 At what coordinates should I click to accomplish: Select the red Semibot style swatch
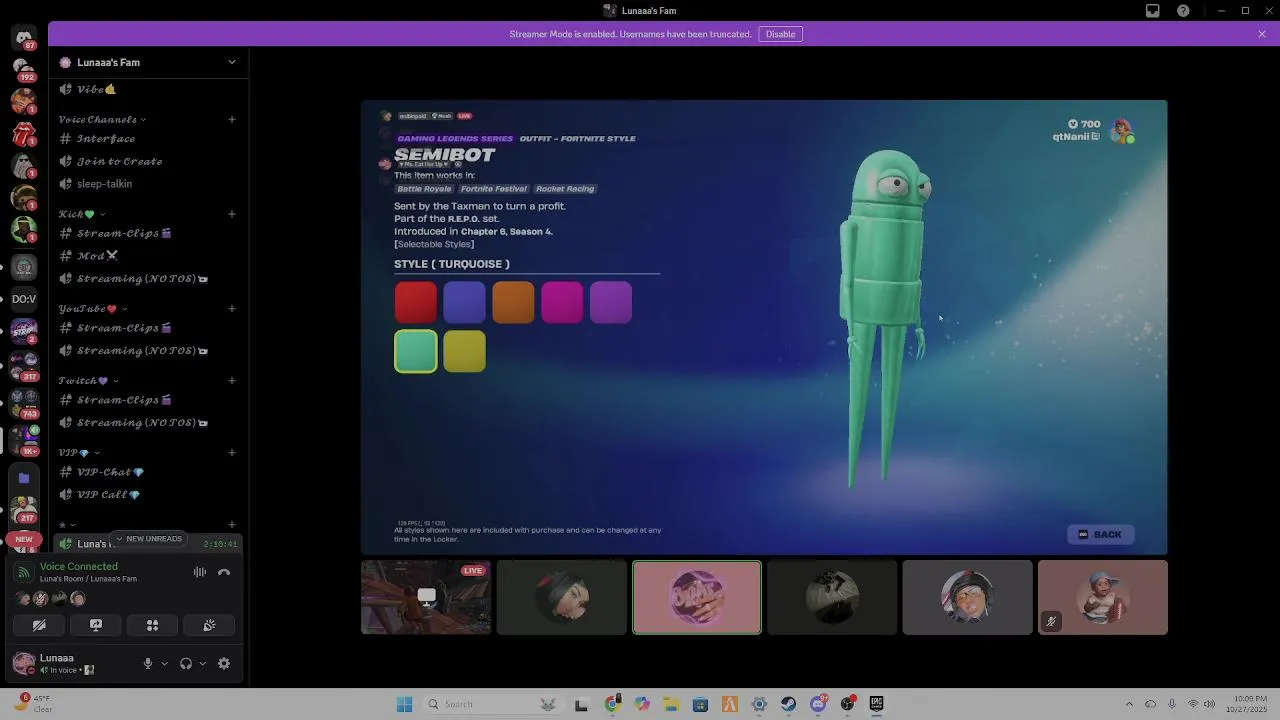416,302
